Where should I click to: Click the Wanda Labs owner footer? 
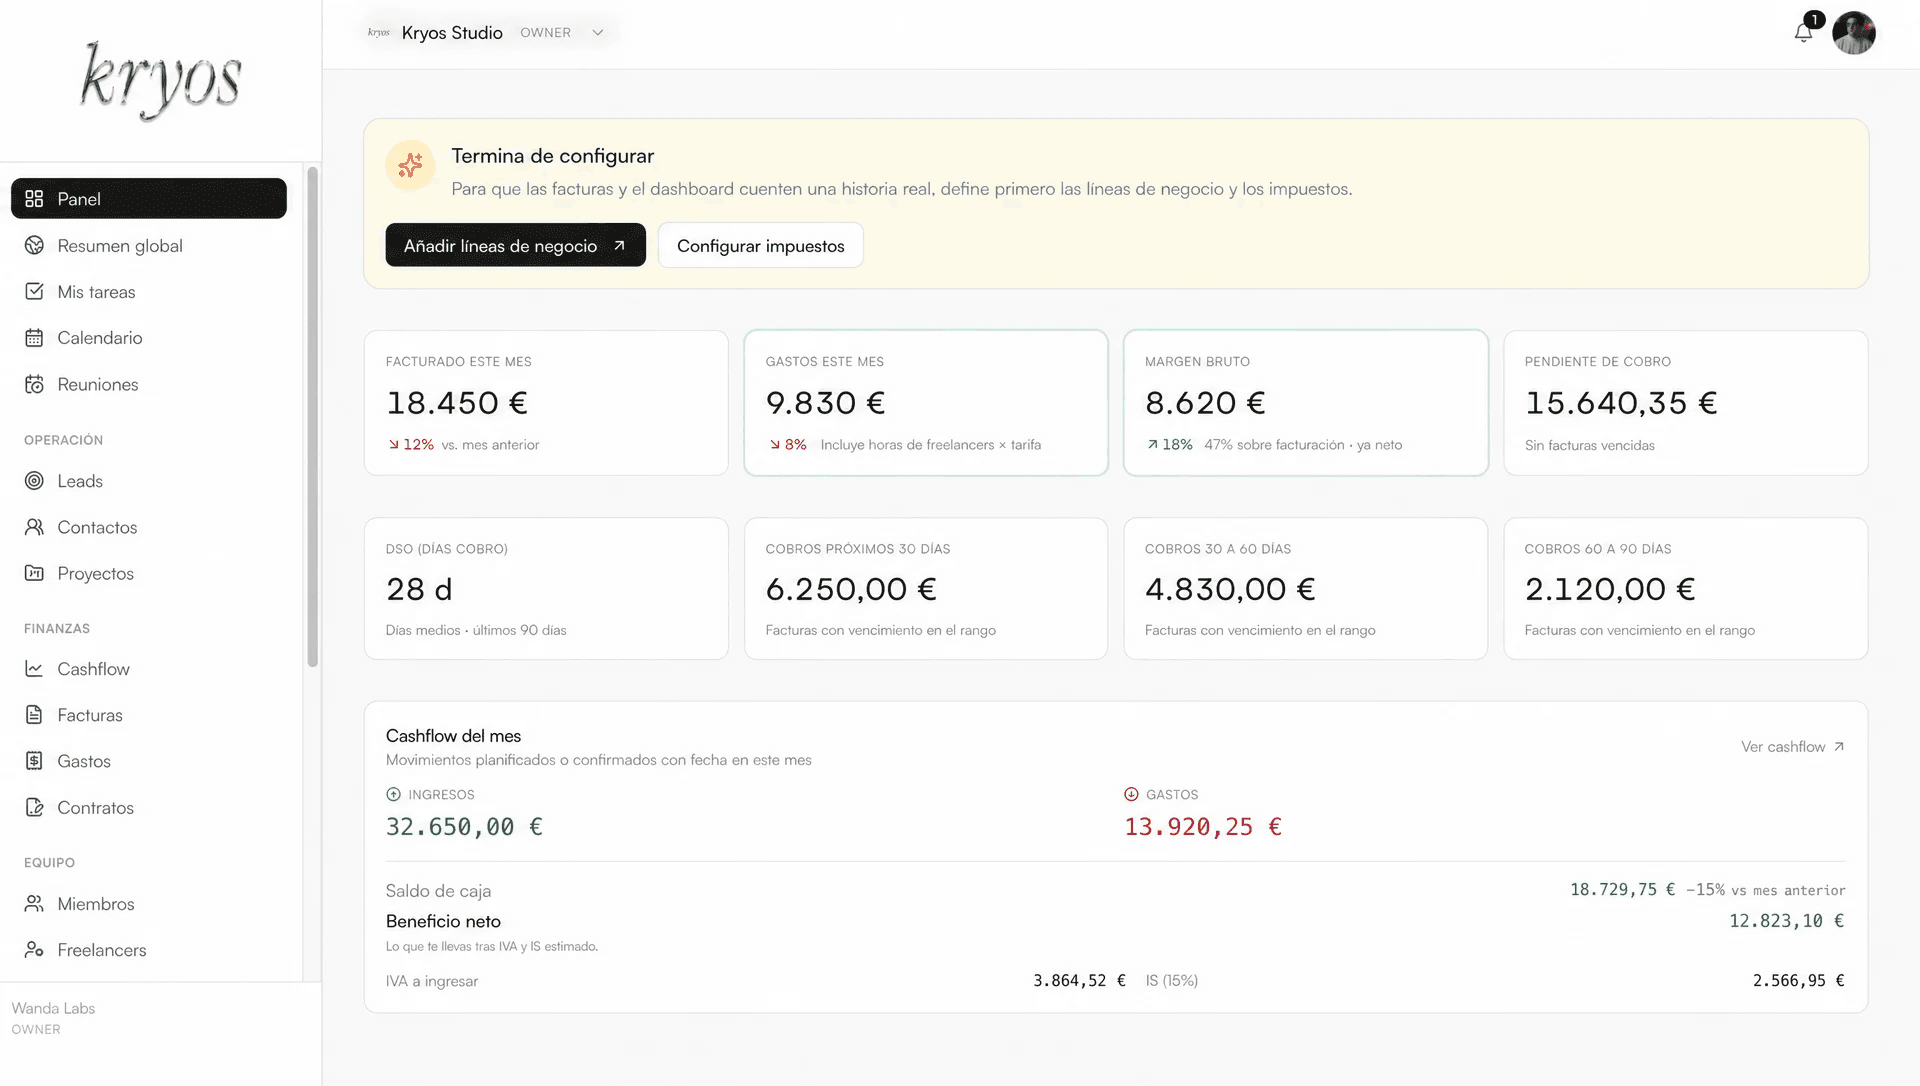[53, 1018]
